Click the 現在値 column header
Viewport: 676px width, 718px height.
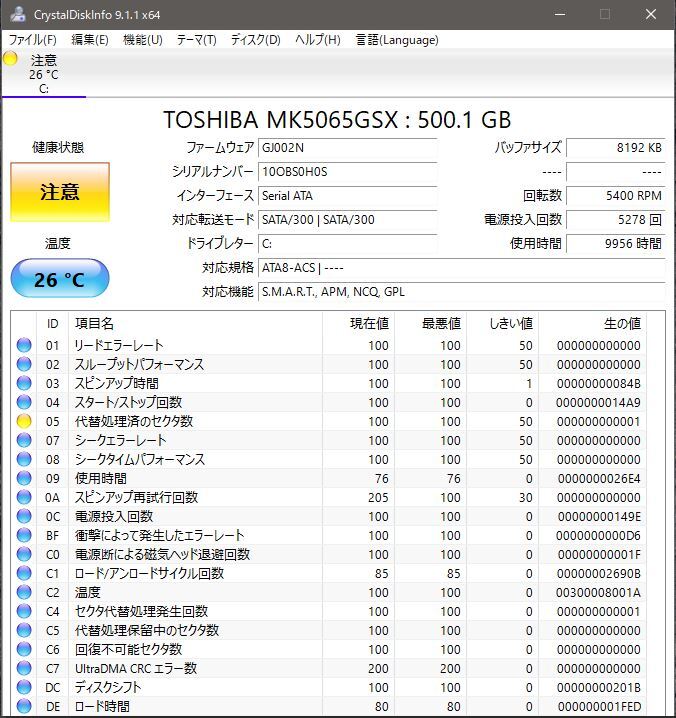point(358,324)
